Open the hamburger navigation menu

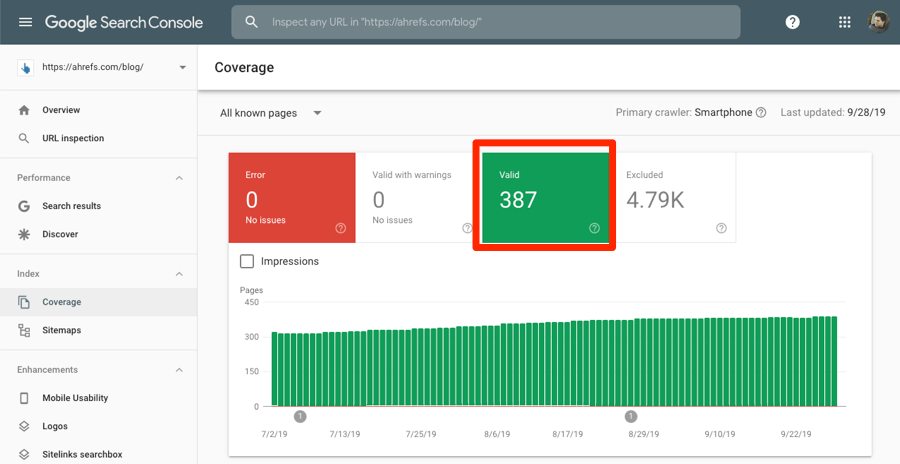pyautogui.click(x=25, y=22)
